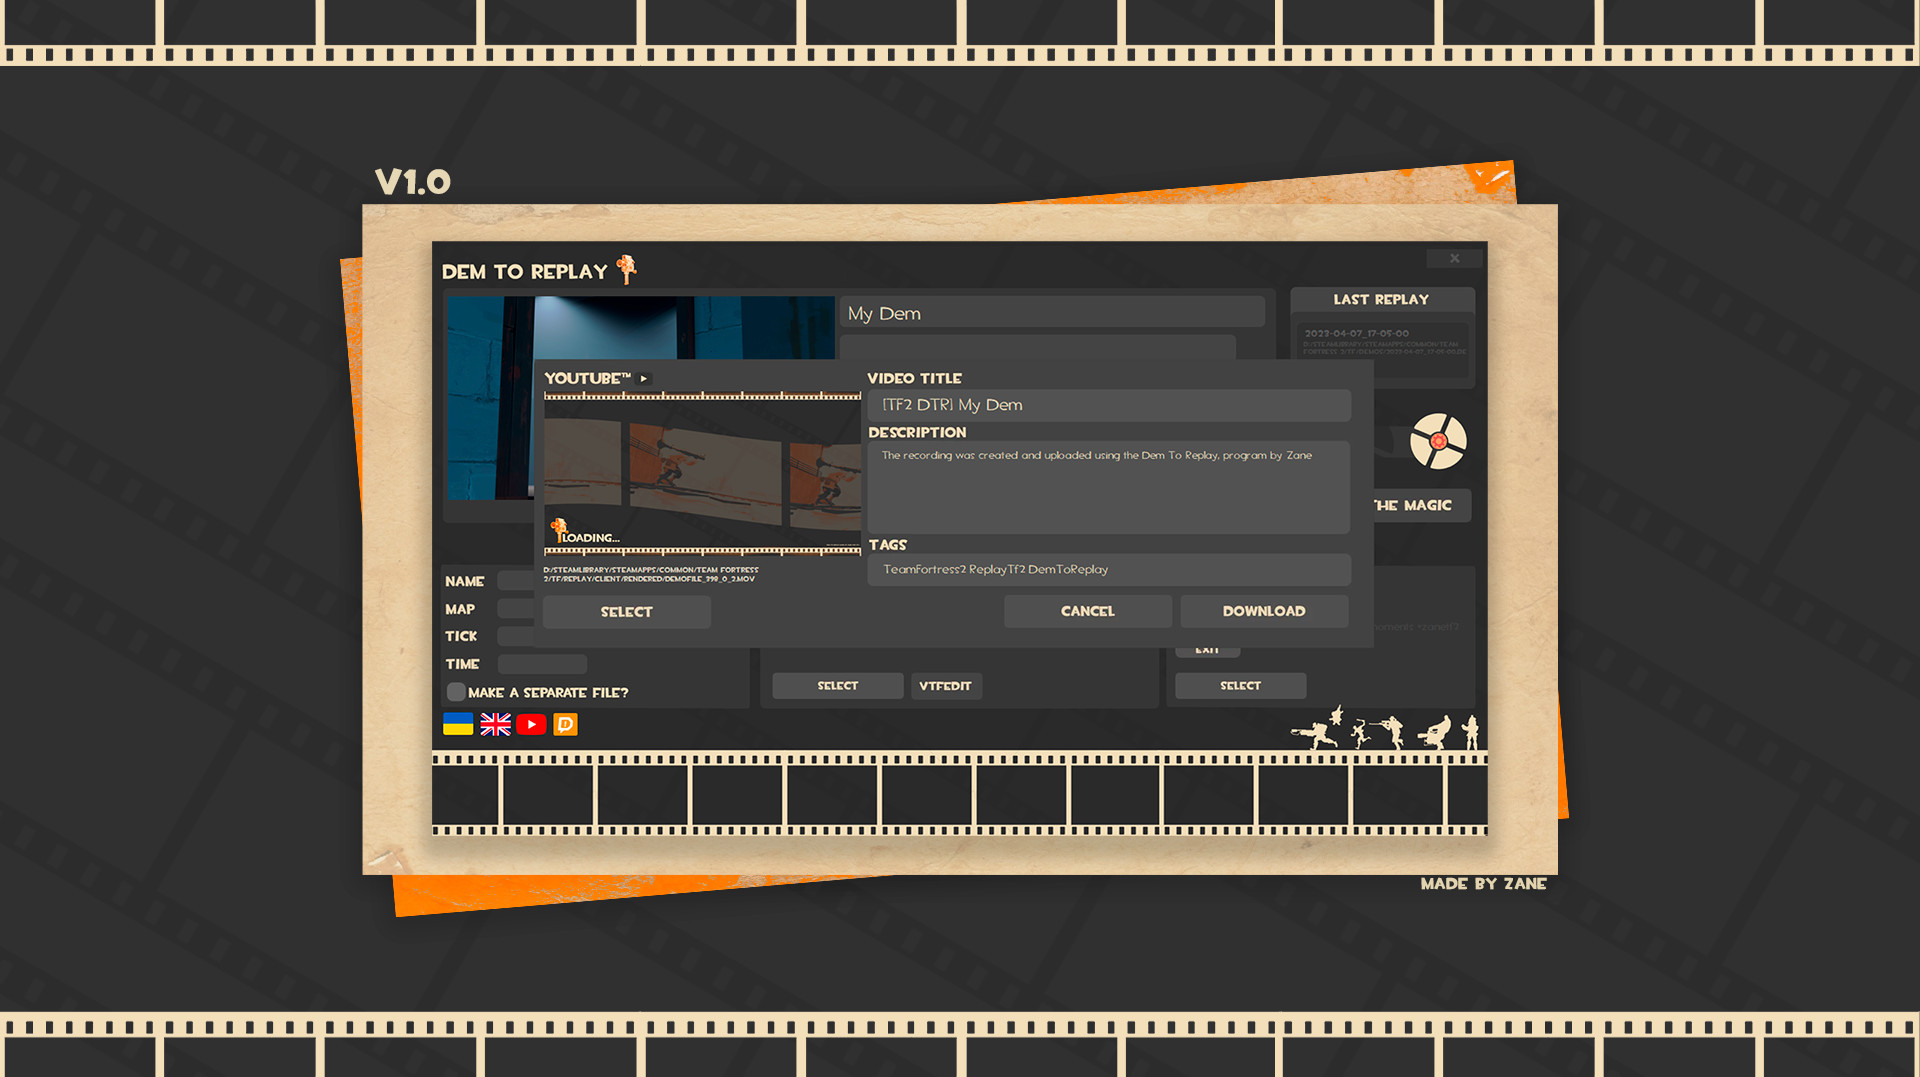Edit the Video Title field

coord(1108,405)
